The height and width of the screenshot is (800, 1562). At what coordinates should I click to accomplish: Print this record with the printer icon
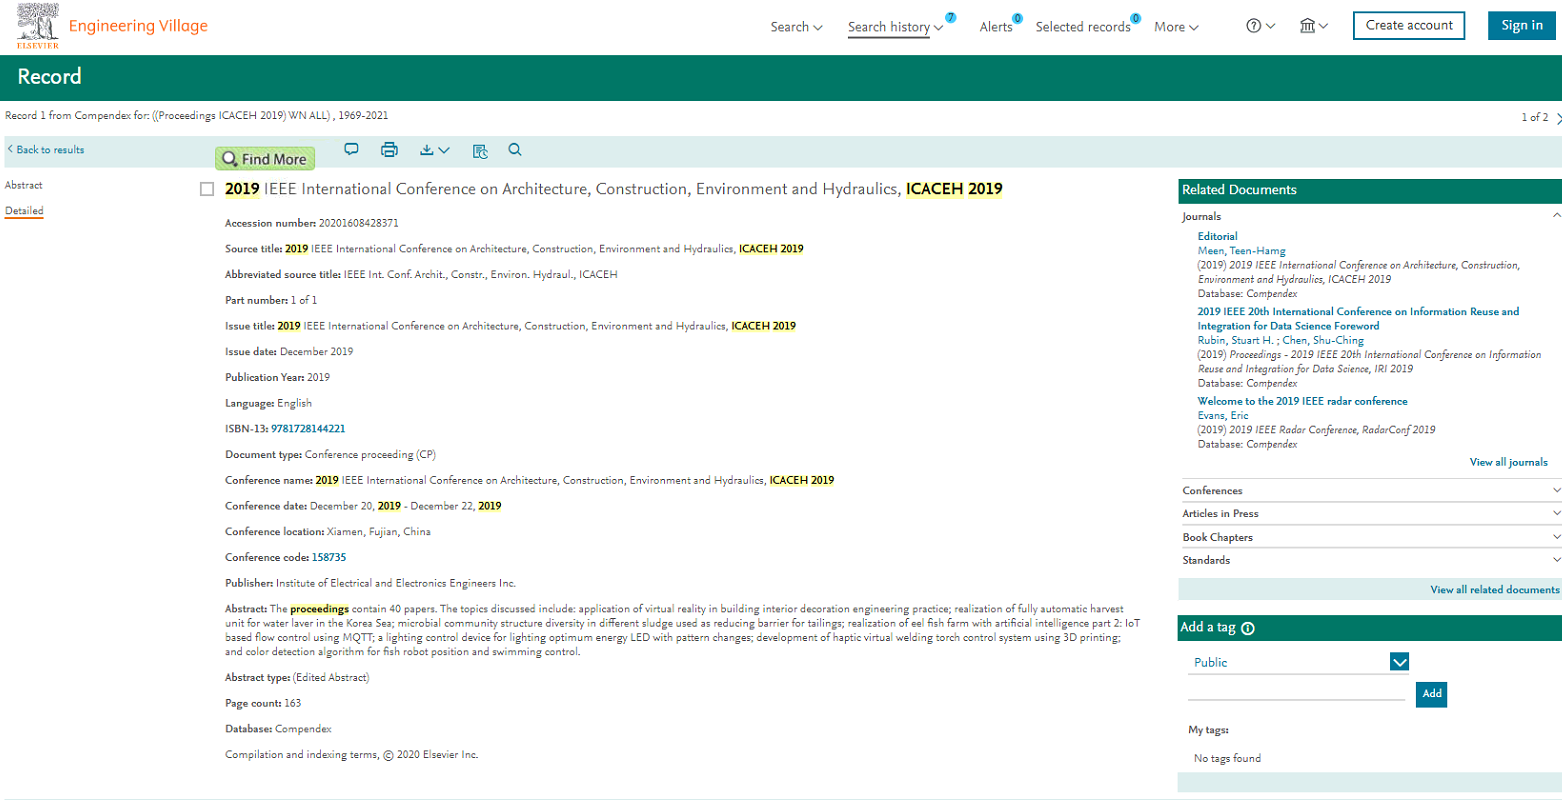coord(389,150)
